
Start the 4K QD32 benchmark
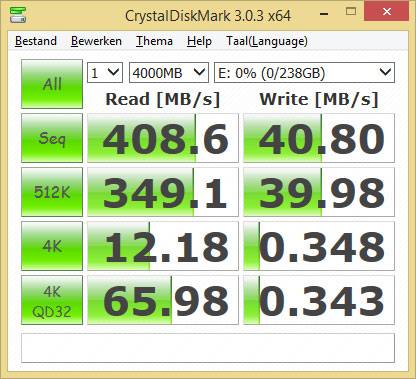pos(52,300)
